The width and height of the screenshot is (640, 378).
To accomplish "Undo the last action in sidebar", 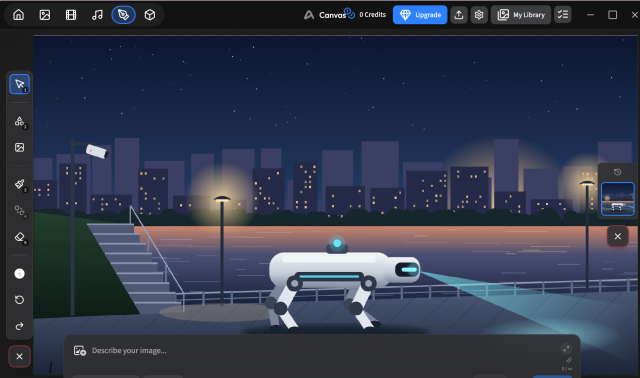I will point(20,300).
